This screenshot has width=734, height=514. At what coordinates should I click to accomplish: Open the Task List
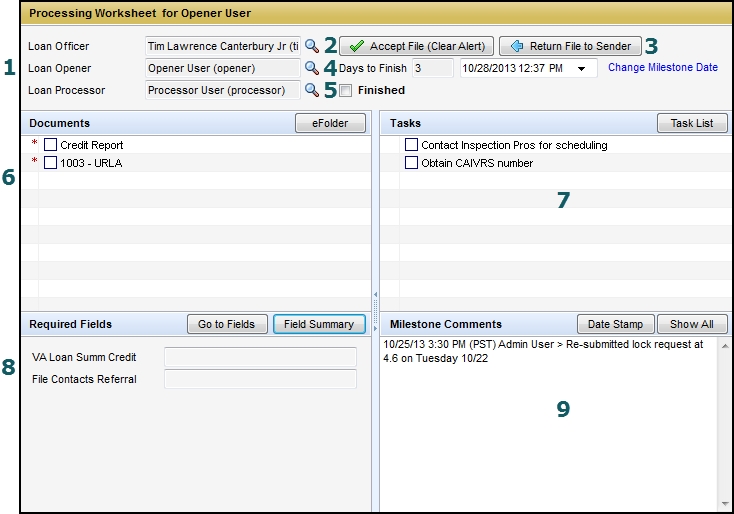691,123
